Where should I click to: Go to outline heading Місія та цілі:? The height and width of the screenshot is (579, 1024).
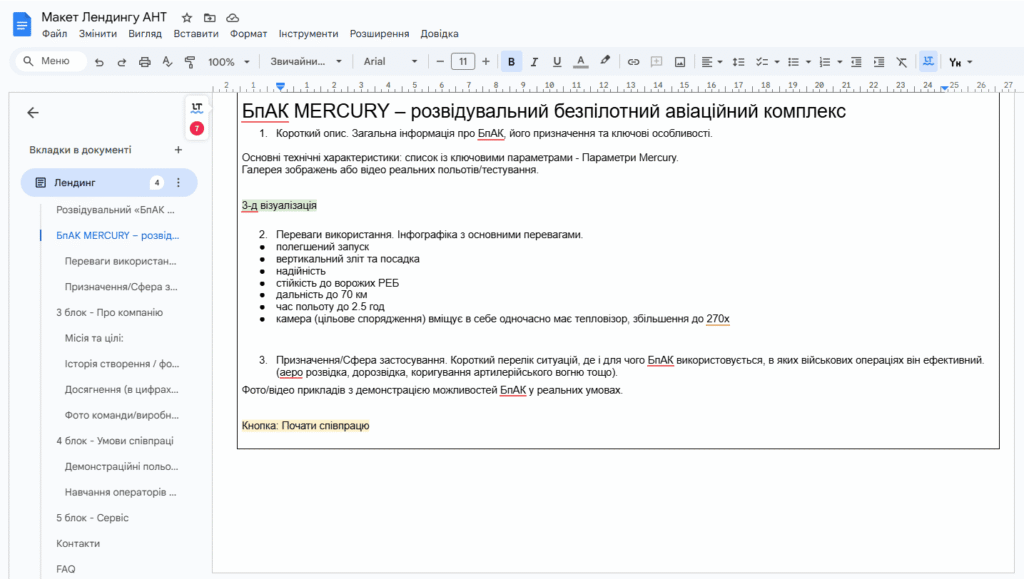click(x=94, y=338)
